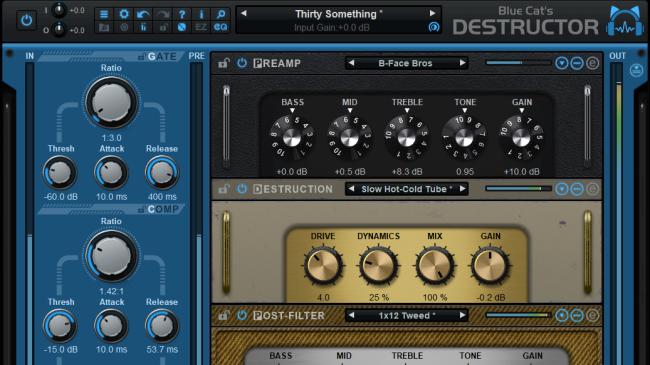Click the EQ toolbar button
The image size is (650, 365).
point(221,27)
